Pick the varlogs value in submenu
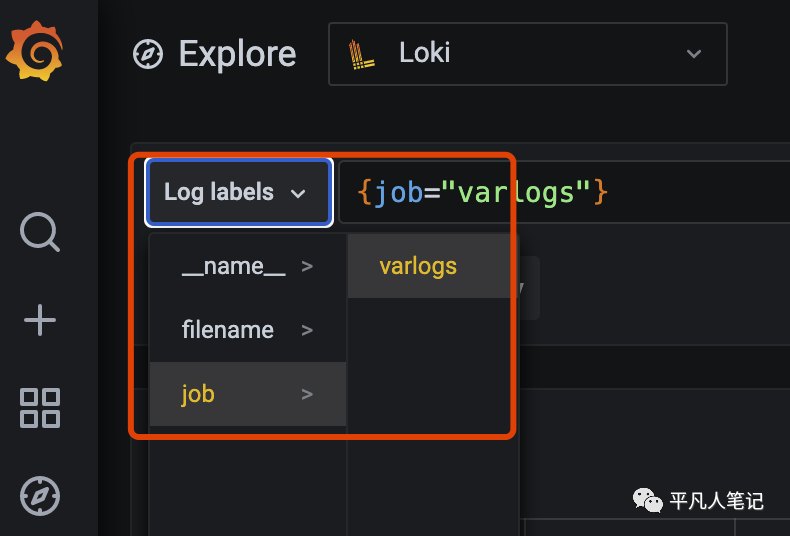 point(418,266)
